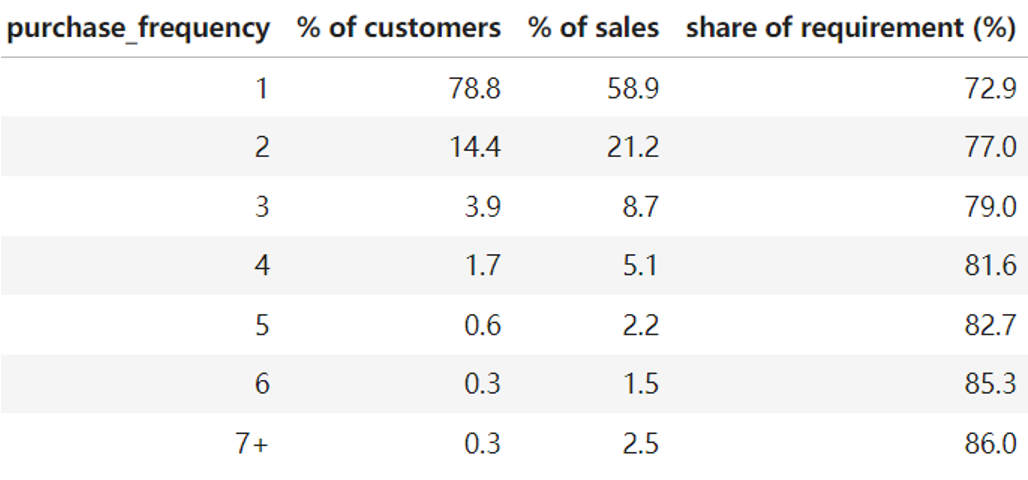Click the 14.4 cell in % of customers
Image resolution: width=1028 pixels, height=480 pixels.
475,148
